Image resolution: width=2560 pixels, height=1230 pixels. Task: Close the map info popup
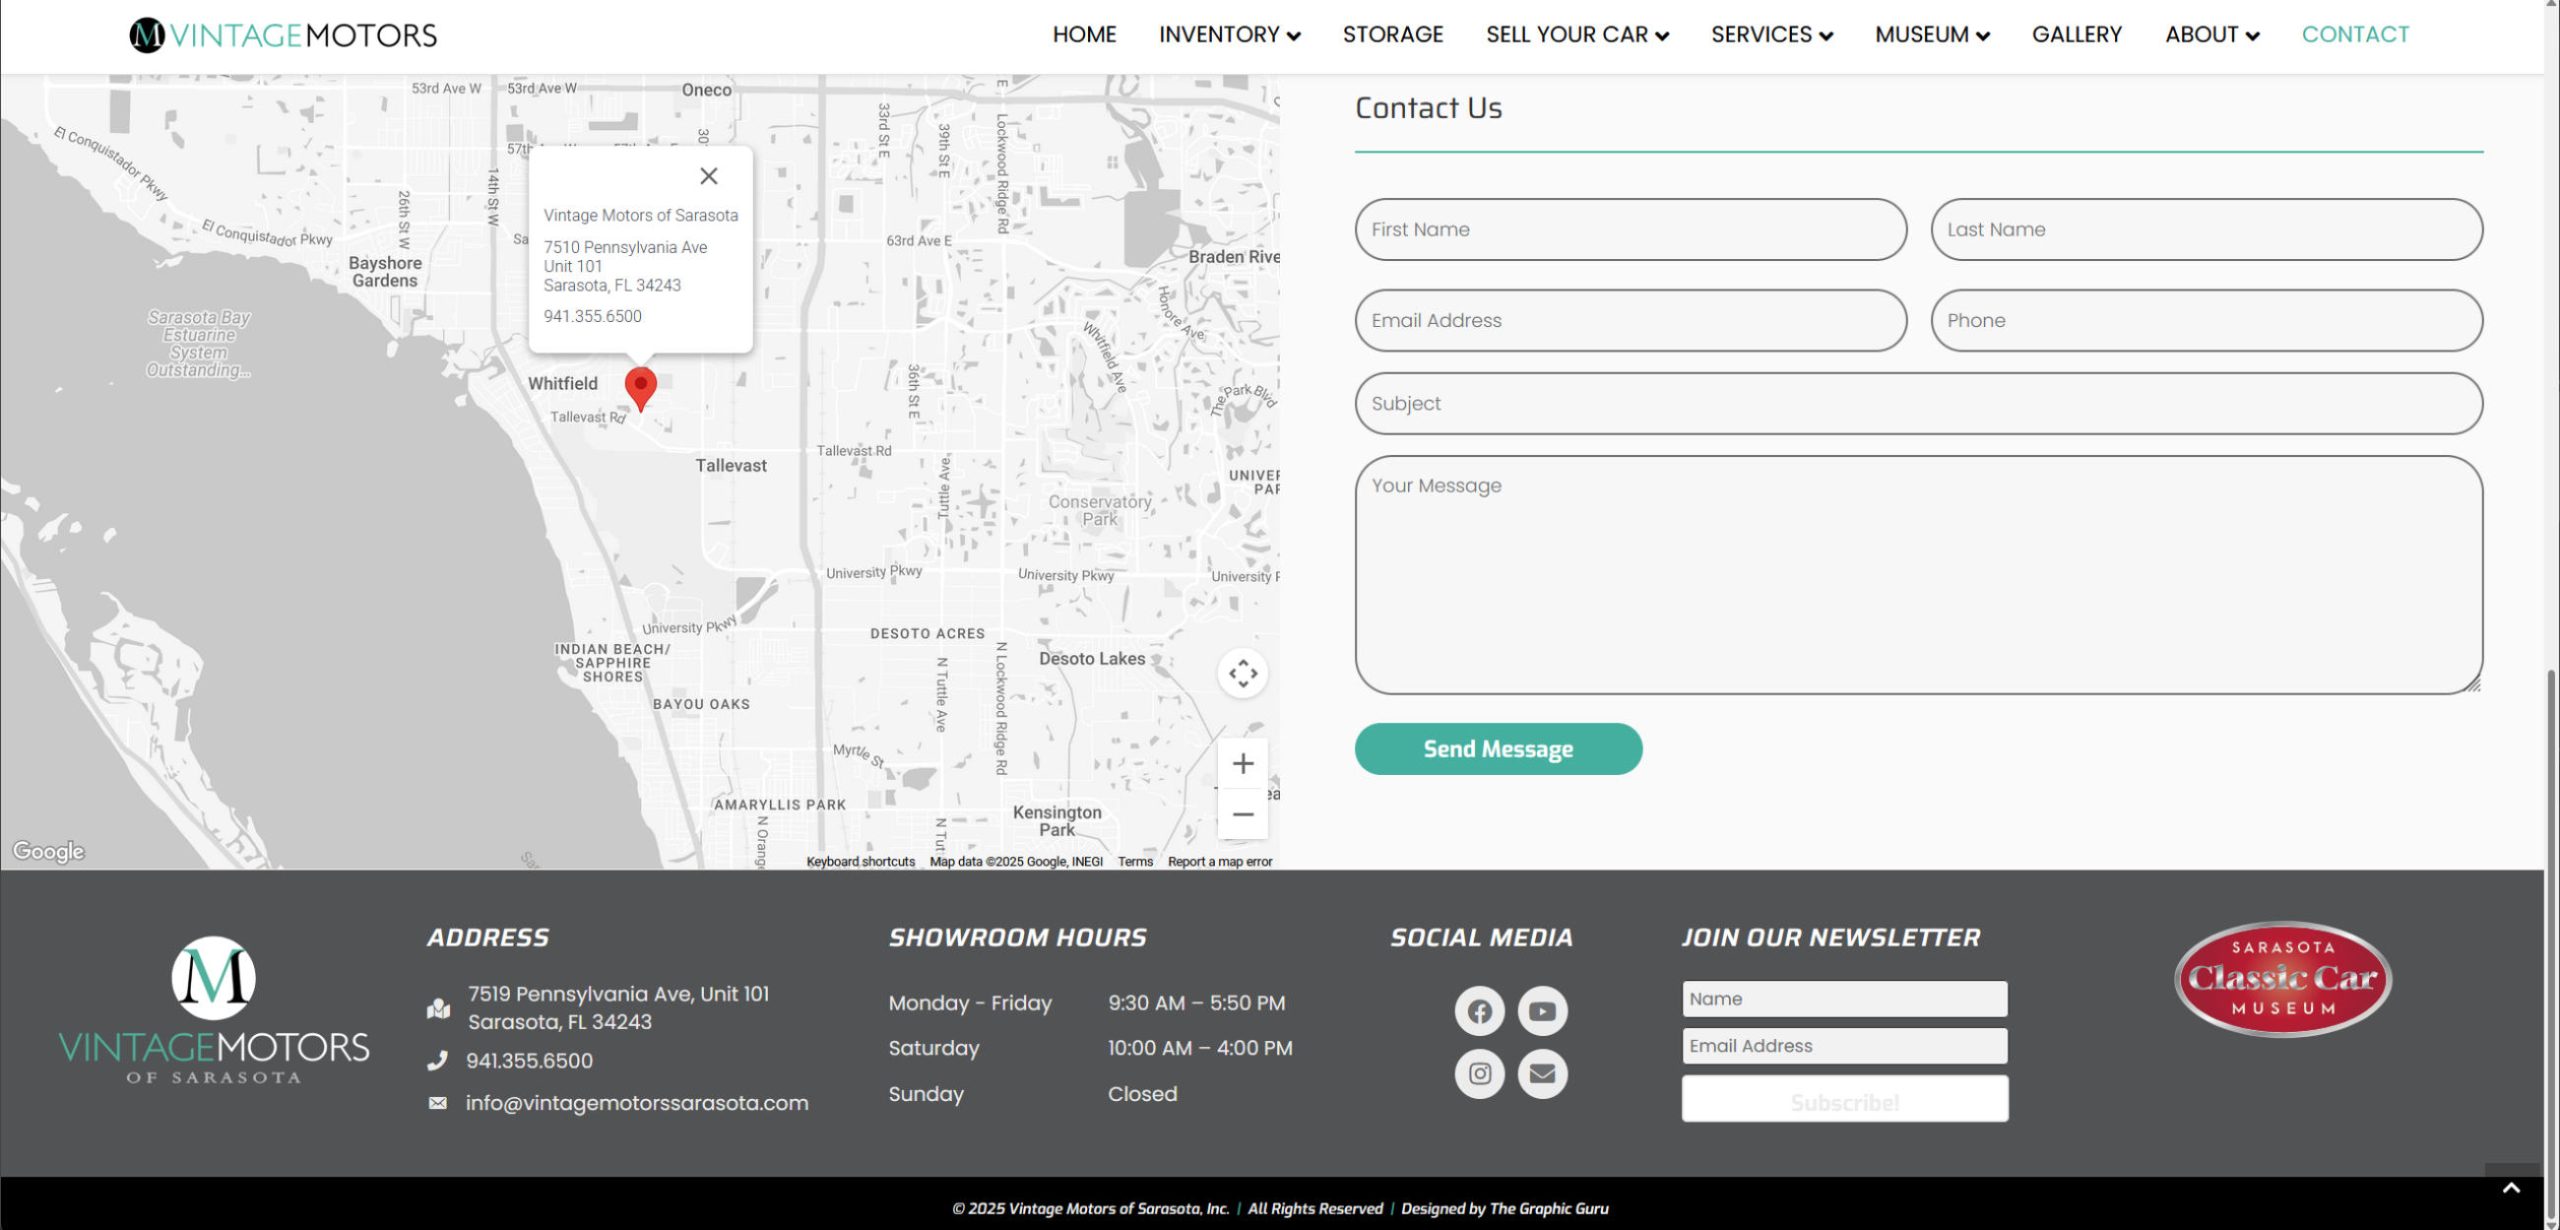(709, 176)
